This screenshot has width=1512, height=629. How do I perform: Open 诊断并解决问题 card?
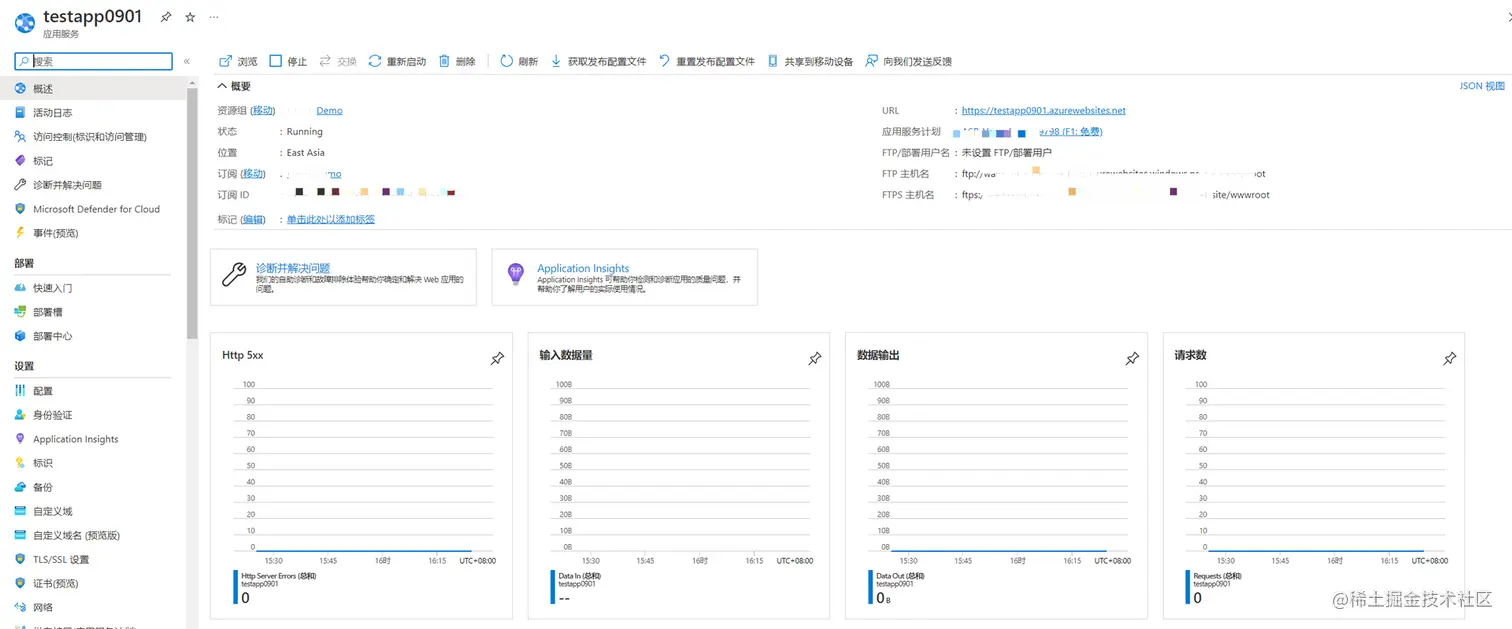click(343, 277)
